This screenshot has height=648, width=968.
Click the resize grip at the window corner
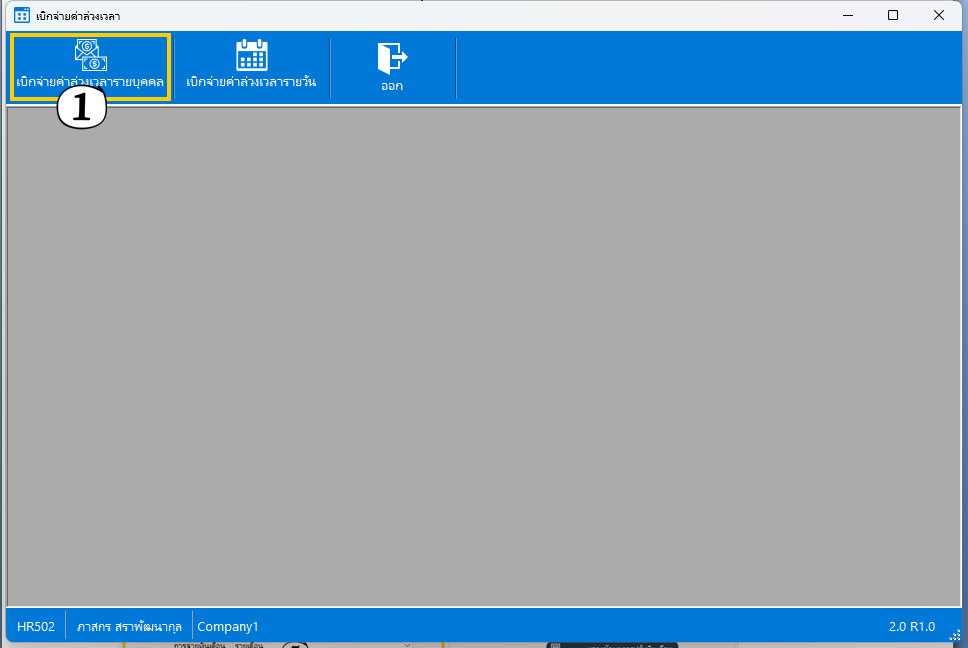954,635
